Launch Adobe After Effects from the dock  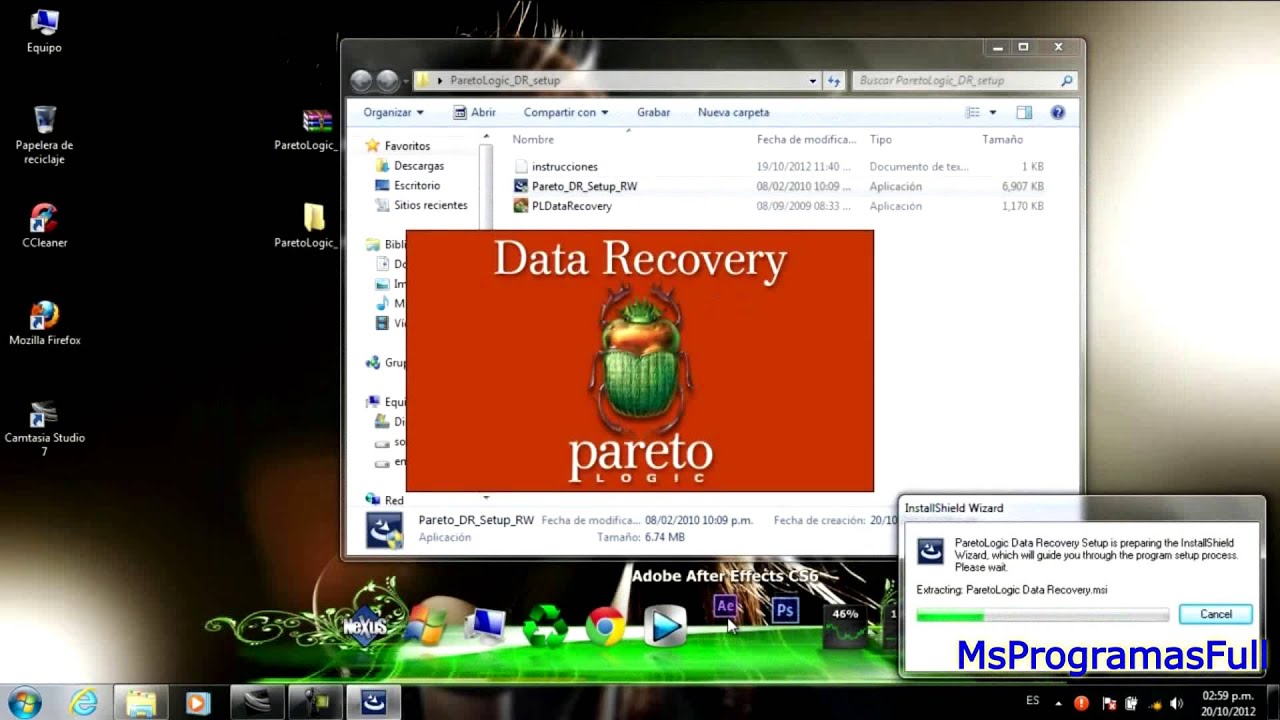click(726, 607)
